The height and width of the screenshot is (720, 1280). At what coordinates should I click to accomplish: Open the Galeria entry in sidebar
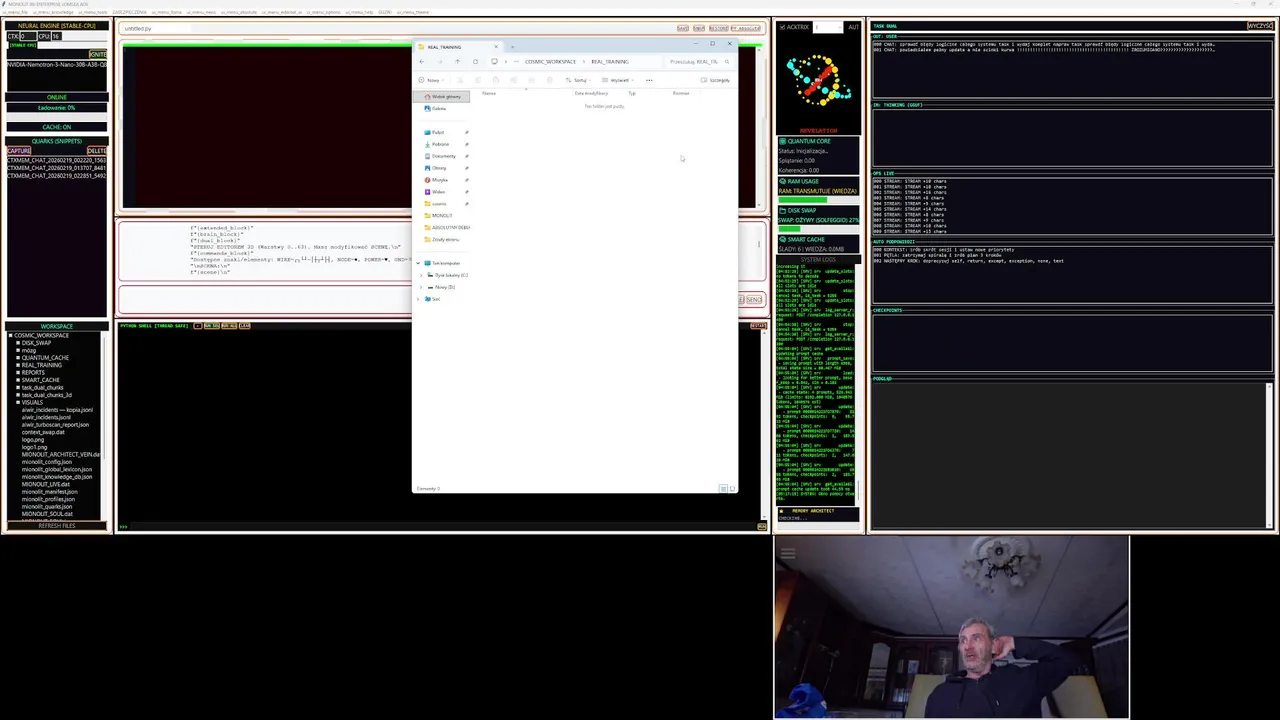point(439,108)
